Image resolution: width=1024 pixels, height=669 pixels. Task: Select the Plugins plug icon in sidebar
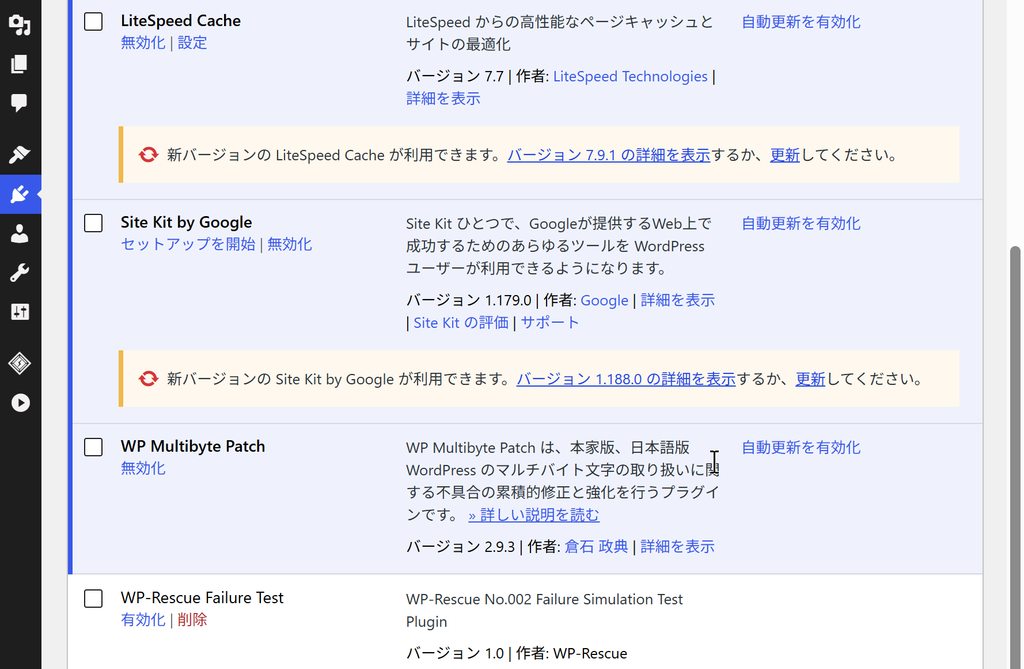tap(20, 194)
